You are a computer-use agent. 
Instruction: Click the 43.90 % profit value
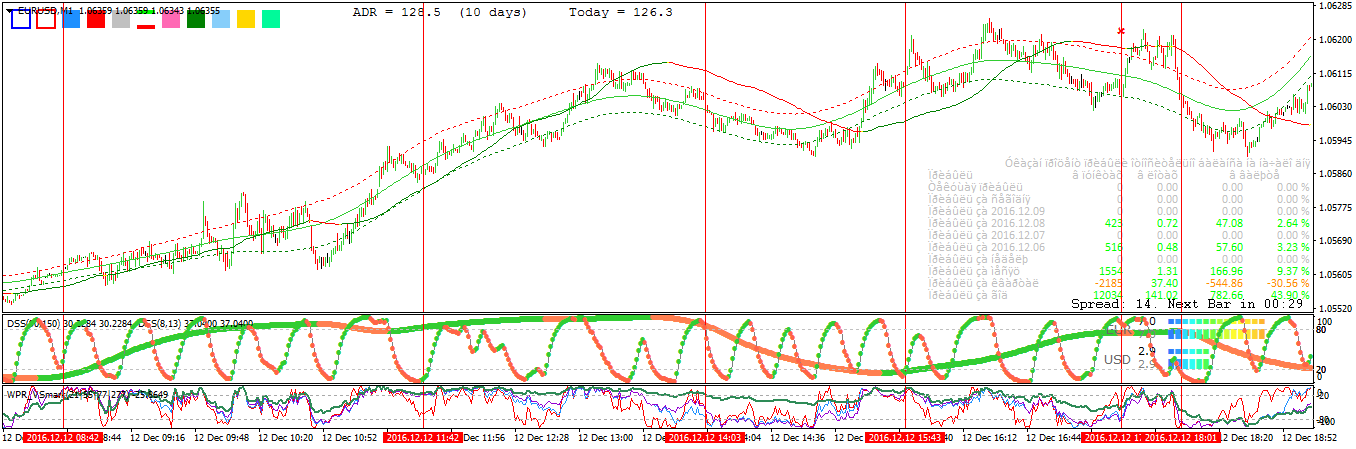(x=1289, y=295)
